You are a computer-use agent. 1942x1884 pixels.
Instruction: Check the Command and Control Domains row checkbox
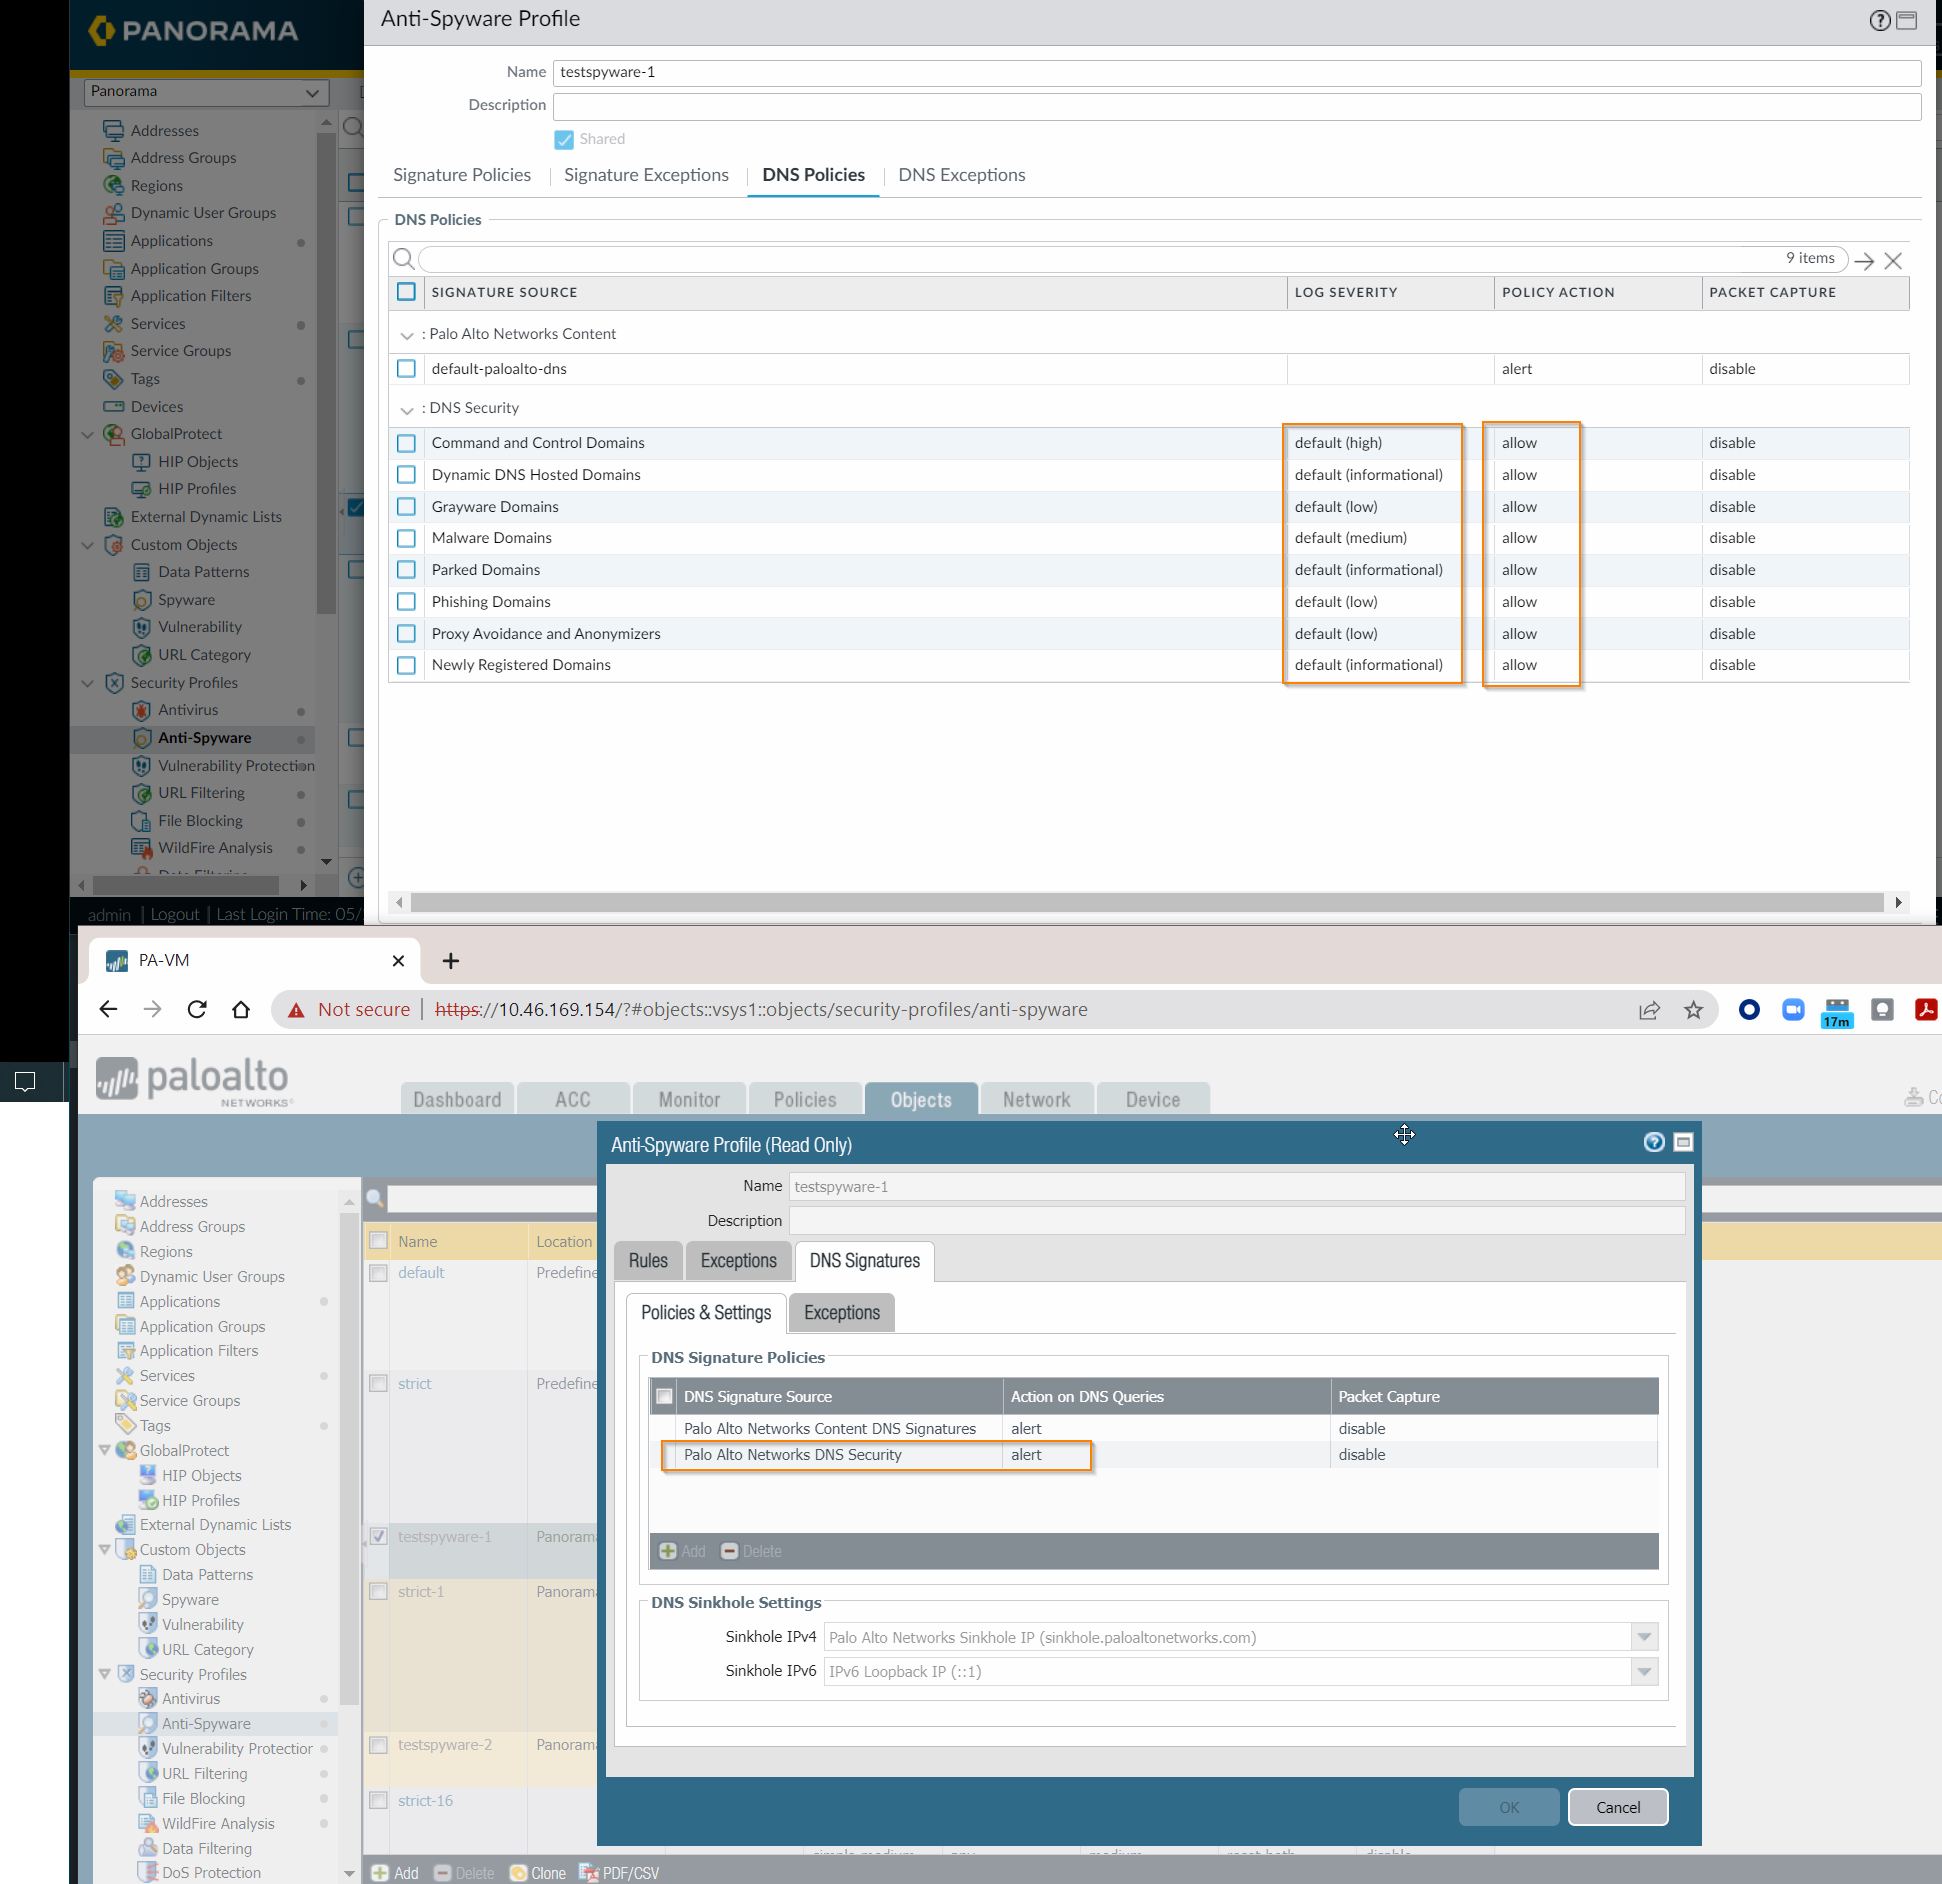pyautogui.click(x=406, y=443)
